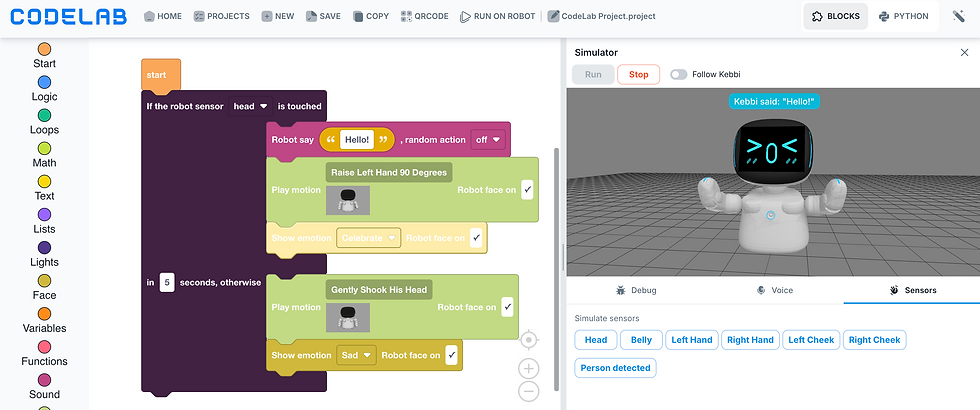Open the Logic block category
980x410 pixels.
44,89
